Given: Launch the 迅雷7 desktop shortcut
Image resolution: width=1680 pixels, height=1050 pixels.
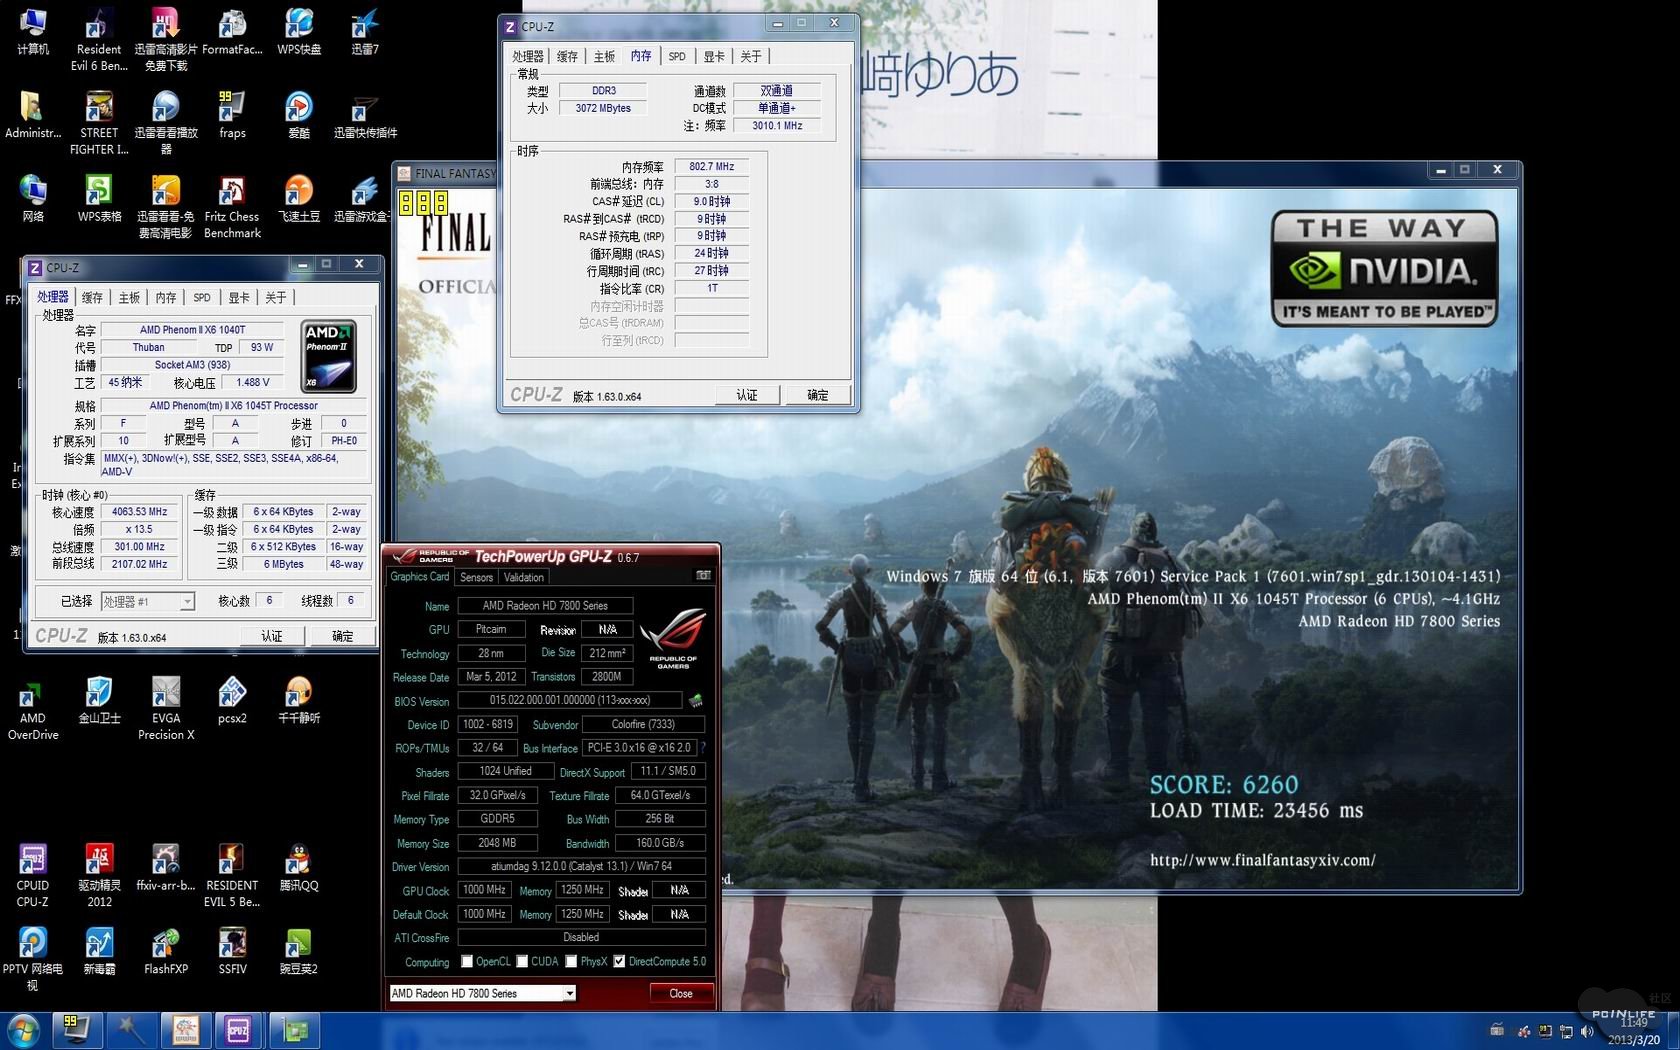Looking at the screenshot, I should coord(365,32).
